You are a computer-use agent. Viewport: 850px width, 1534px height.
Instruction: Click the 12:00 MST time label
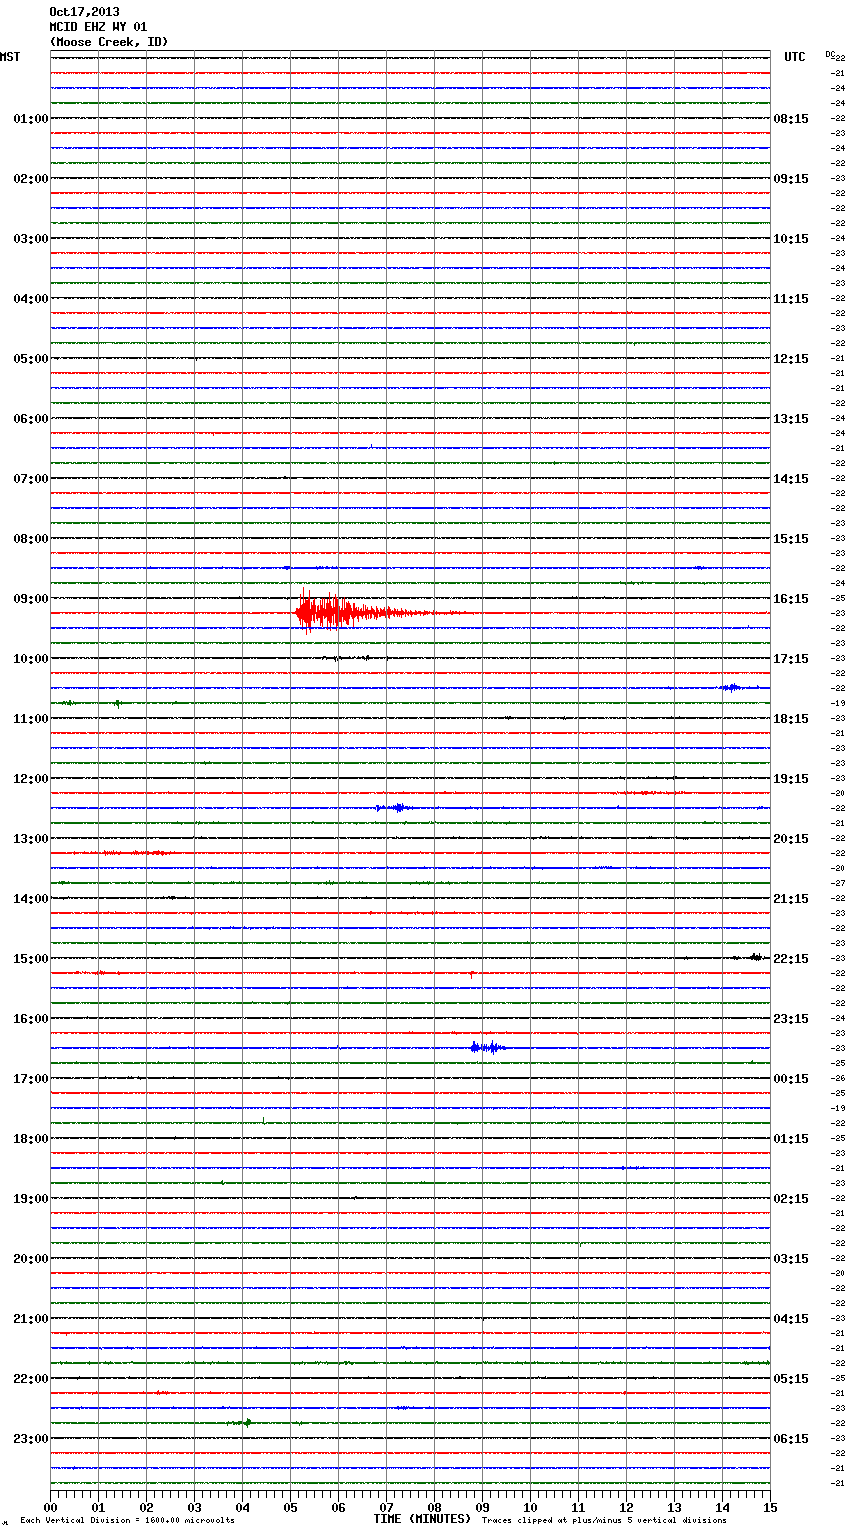[31, 779]
